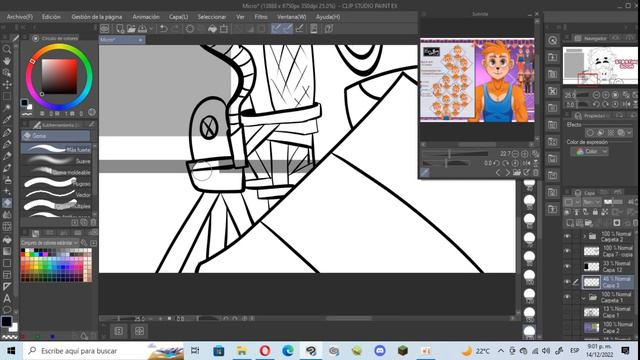This screenshot has width=640, height=360.
Task: Open the Gestión de la página menu
Action: [x=97, y=17]
